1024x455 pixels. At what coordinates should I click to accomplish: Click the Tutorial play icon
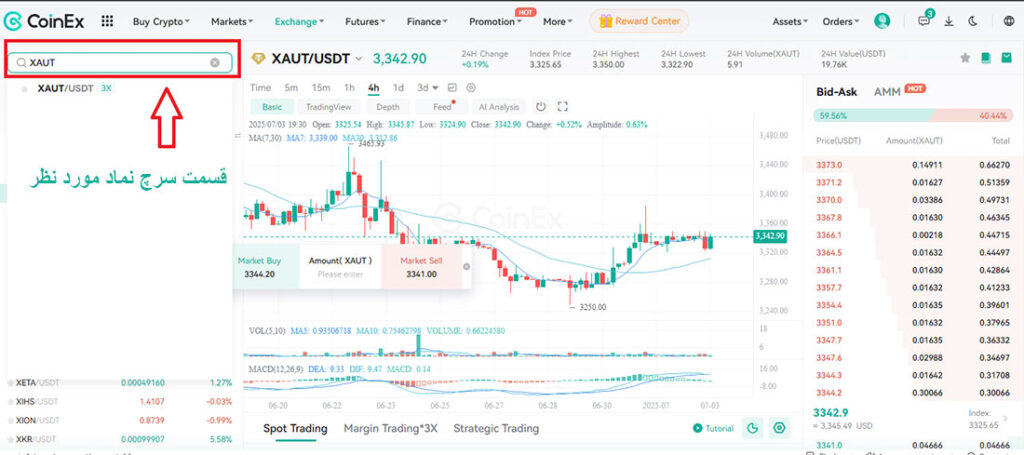tap(698, 428)
